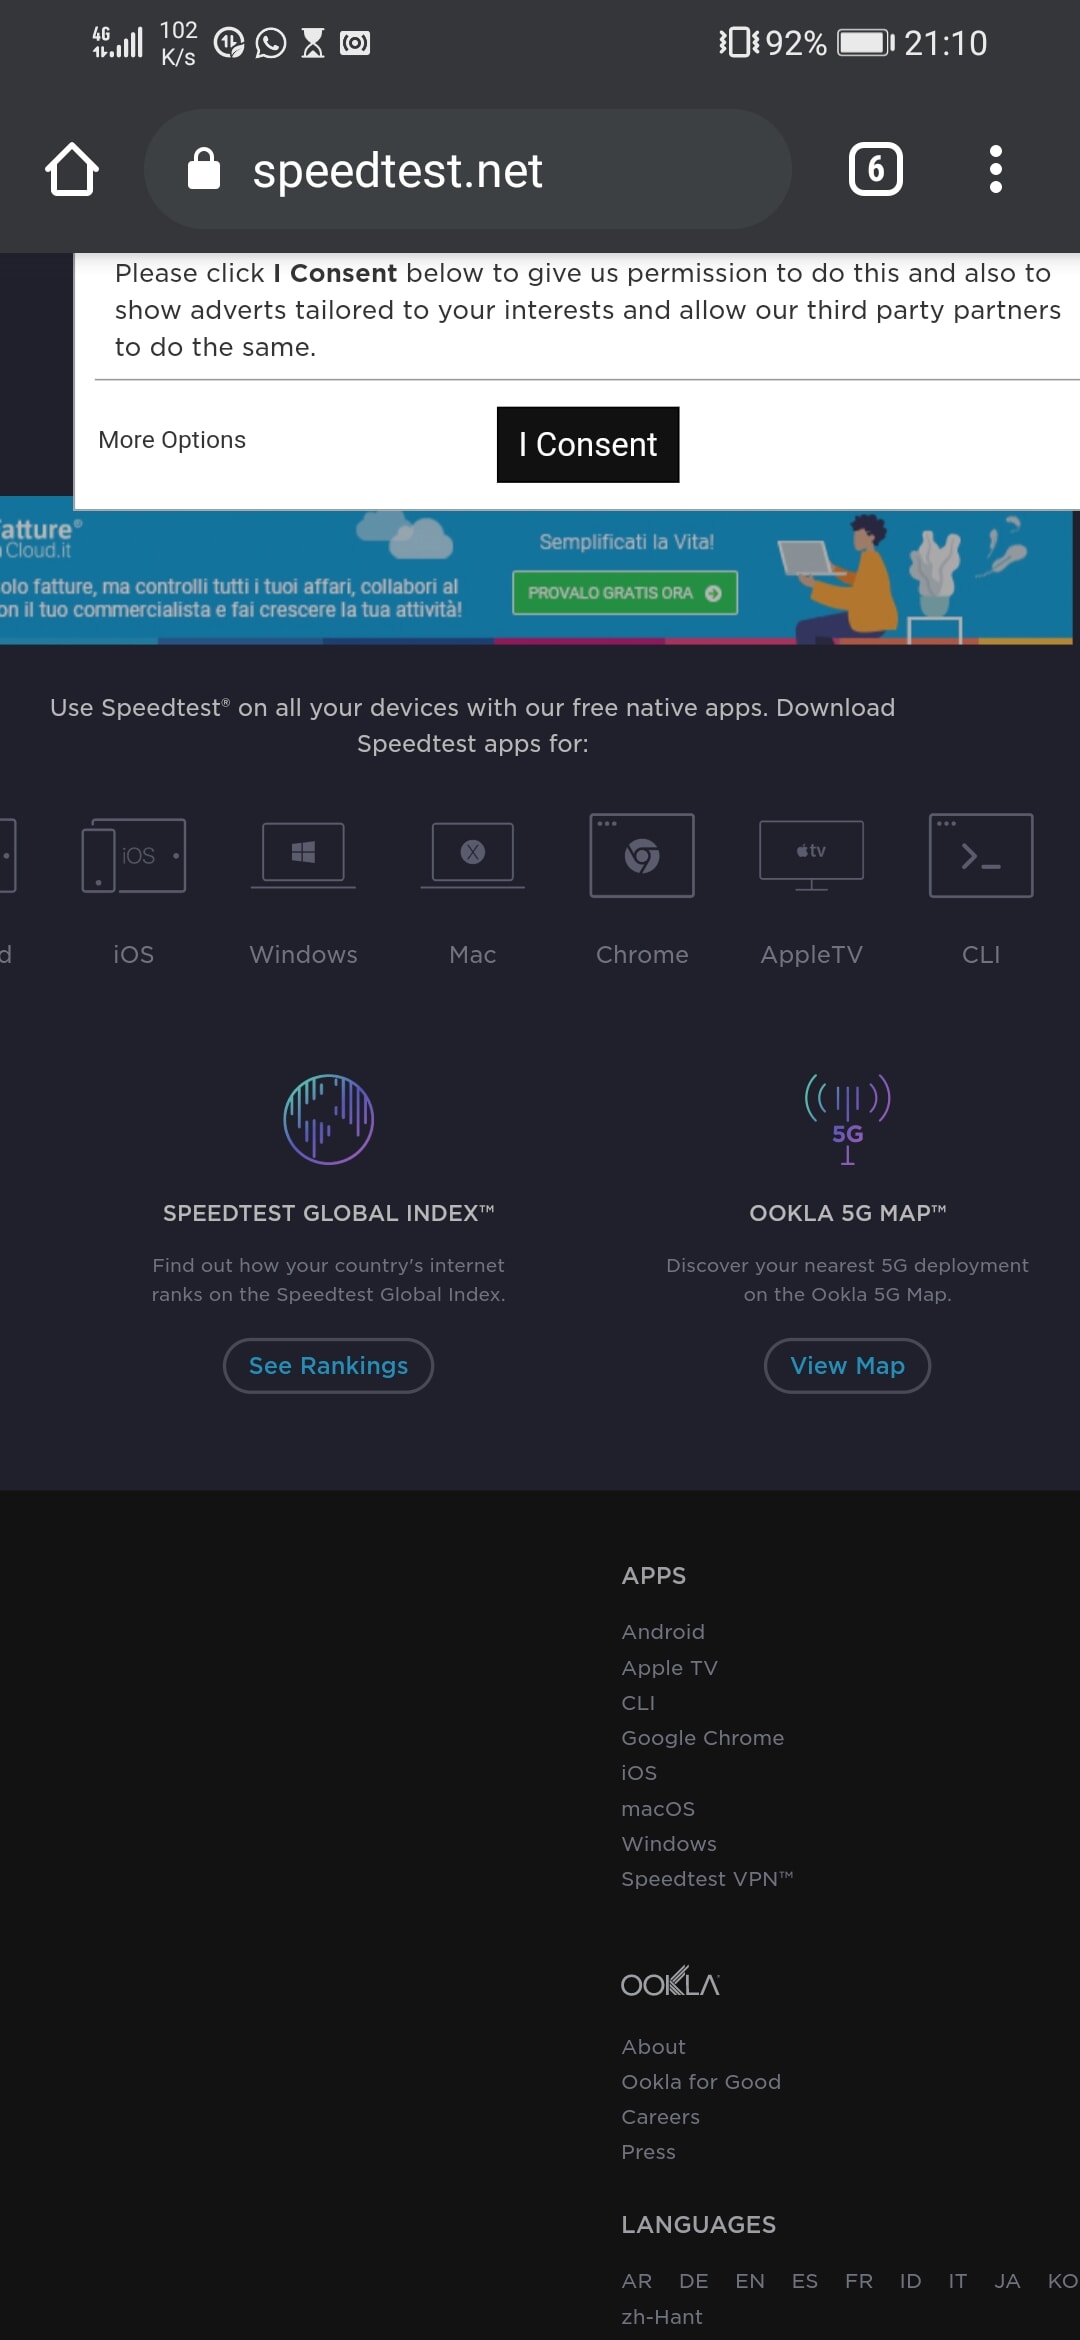
Task: Open the Press footer link
Action: point(648,2152)
